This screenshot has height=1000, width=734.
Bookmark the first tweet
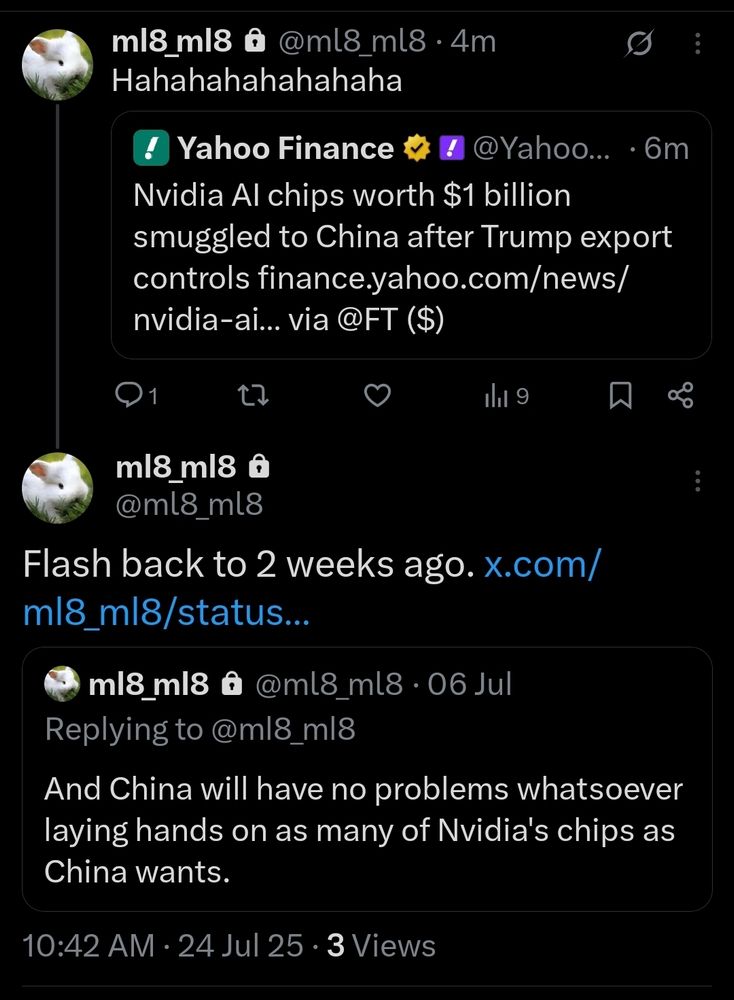[x=620, y=396]
